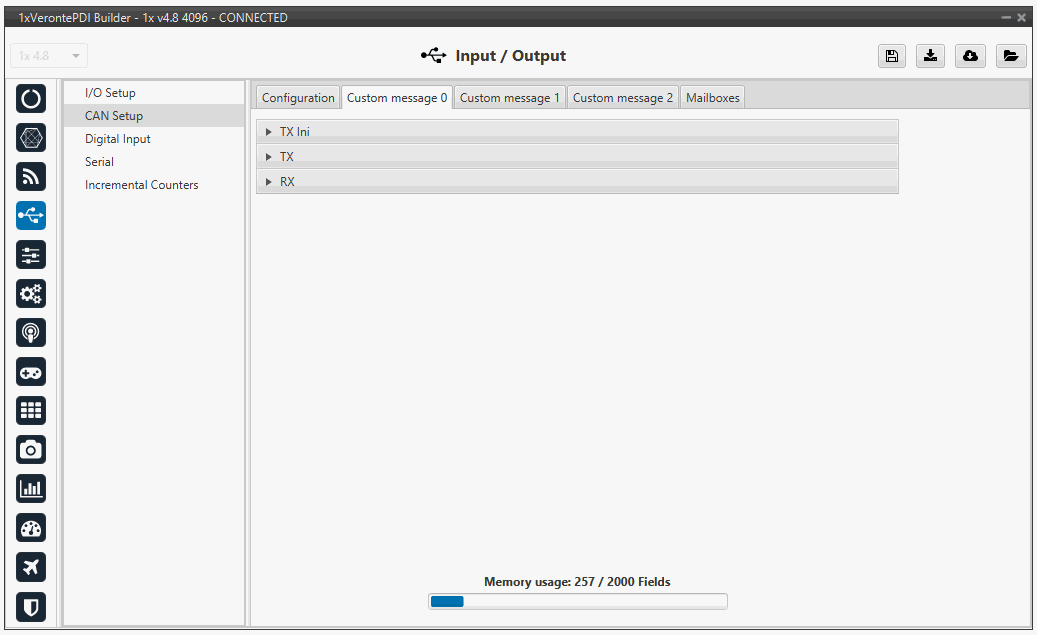The width and height of the screenshot is (1037, 635).
Task: Select the gears icon in sidebar
Action: tap(31, 294)
